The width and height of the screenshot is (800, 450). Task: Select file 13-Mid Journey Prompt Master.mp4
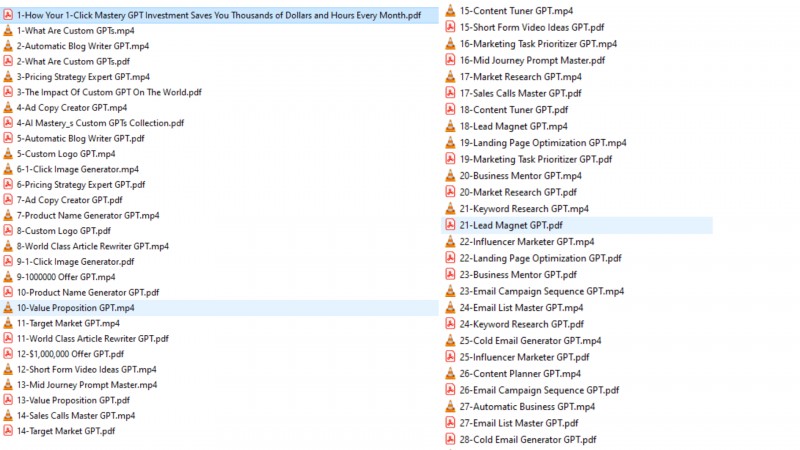[x=87, y=385]
